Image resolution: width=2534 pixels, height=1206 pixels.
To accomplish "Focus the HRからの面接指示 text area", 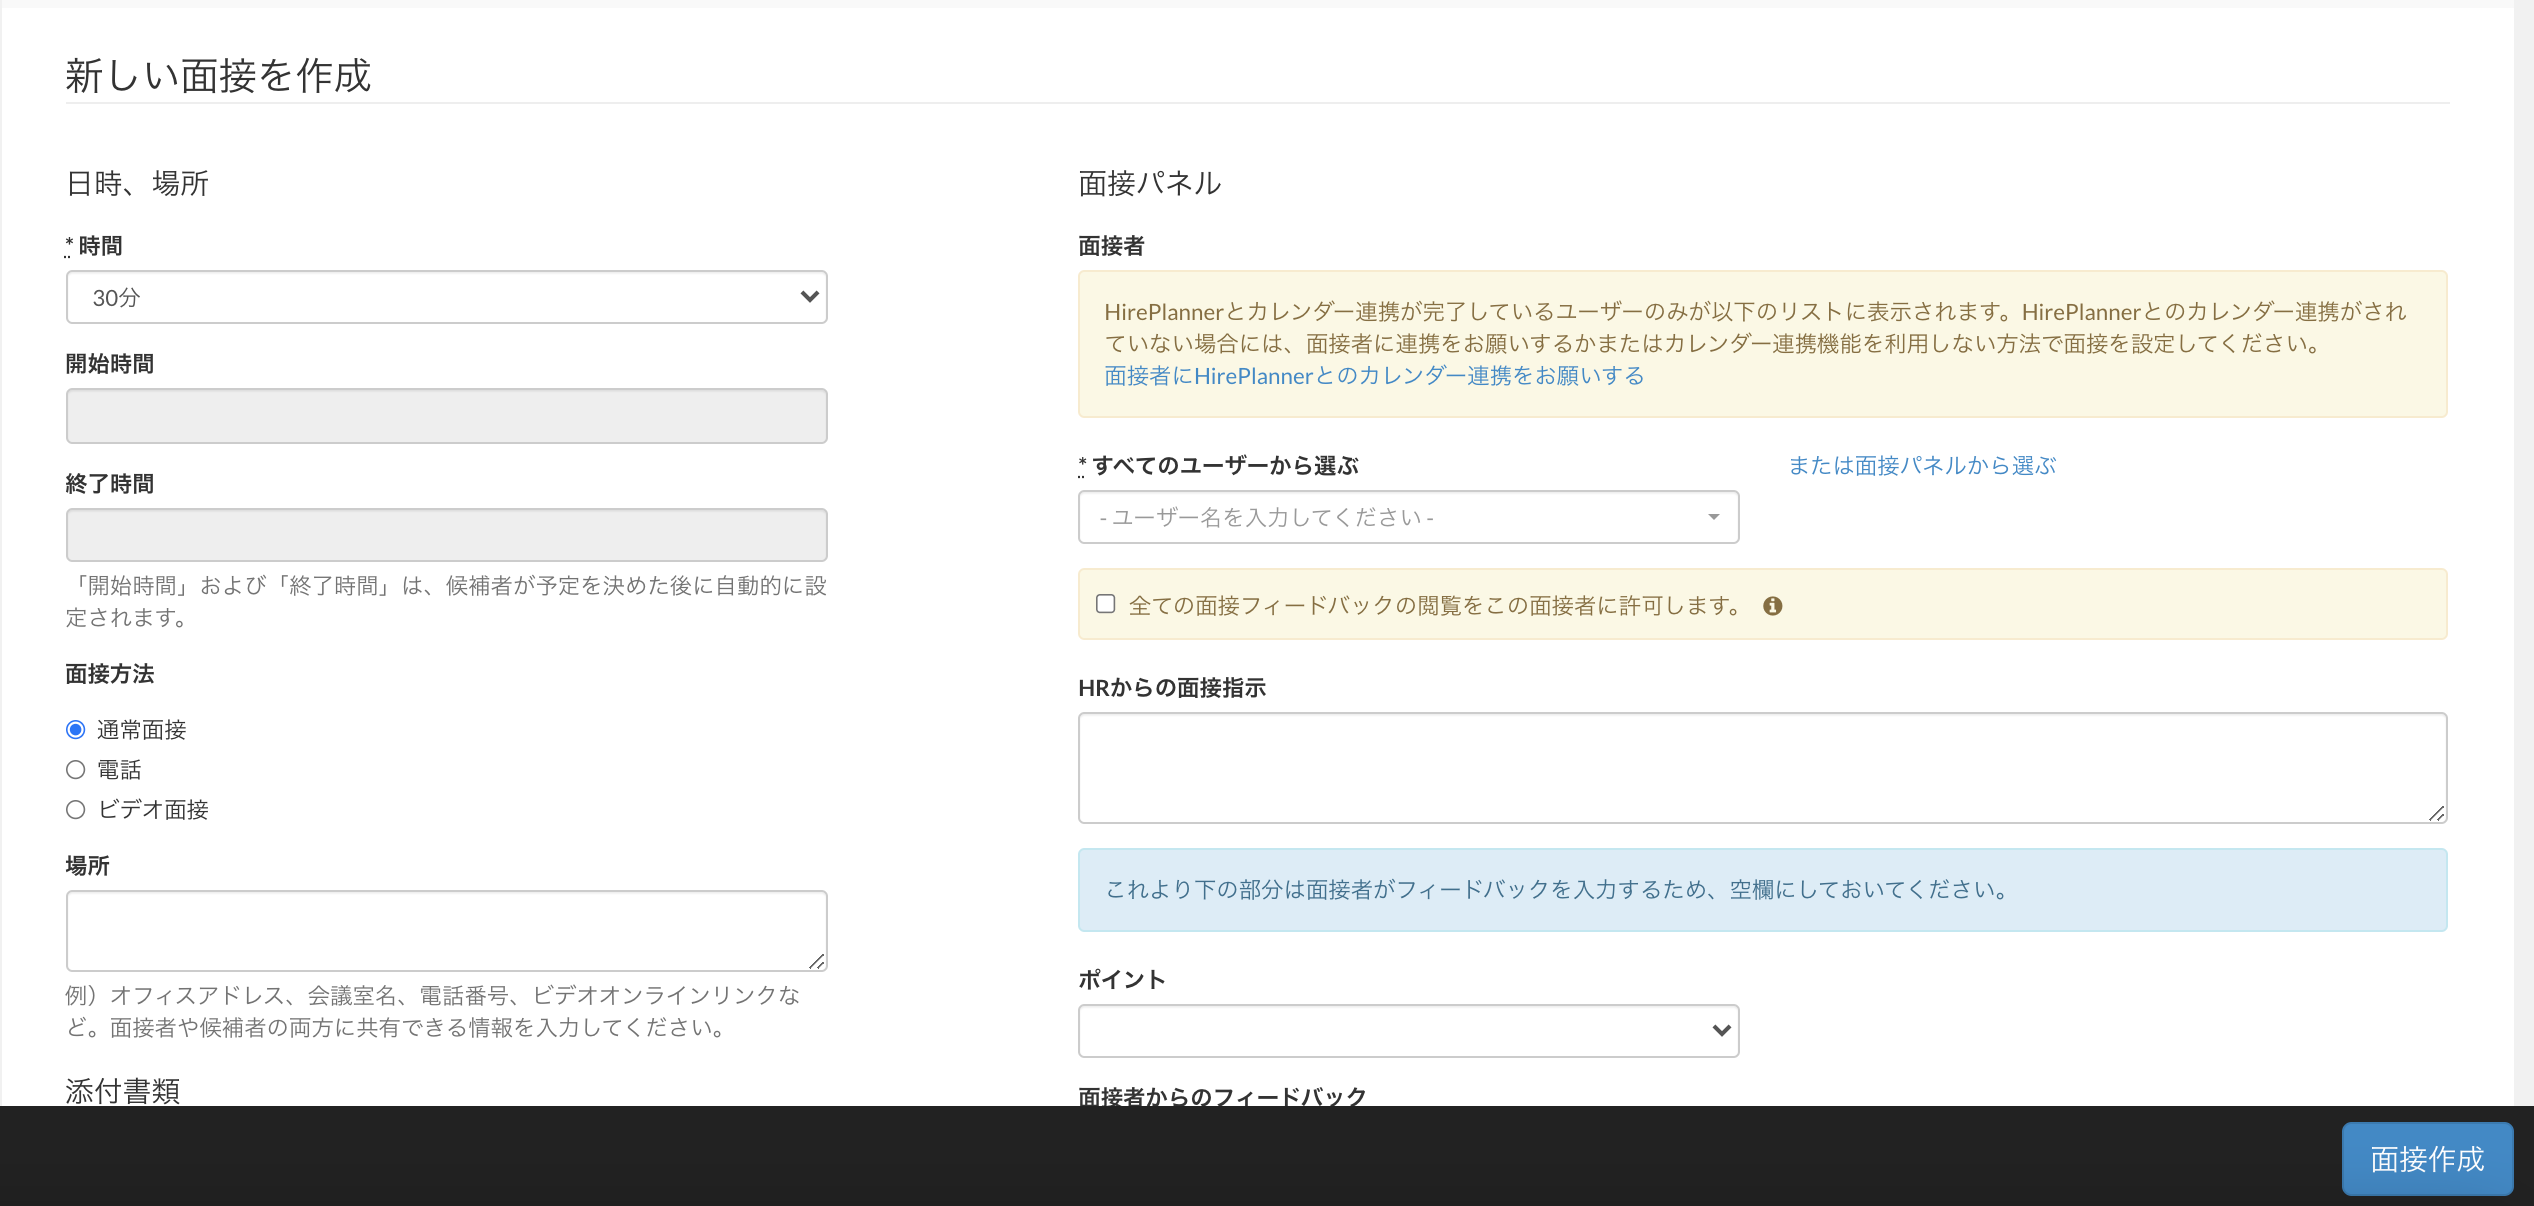I will (1761, 767).
